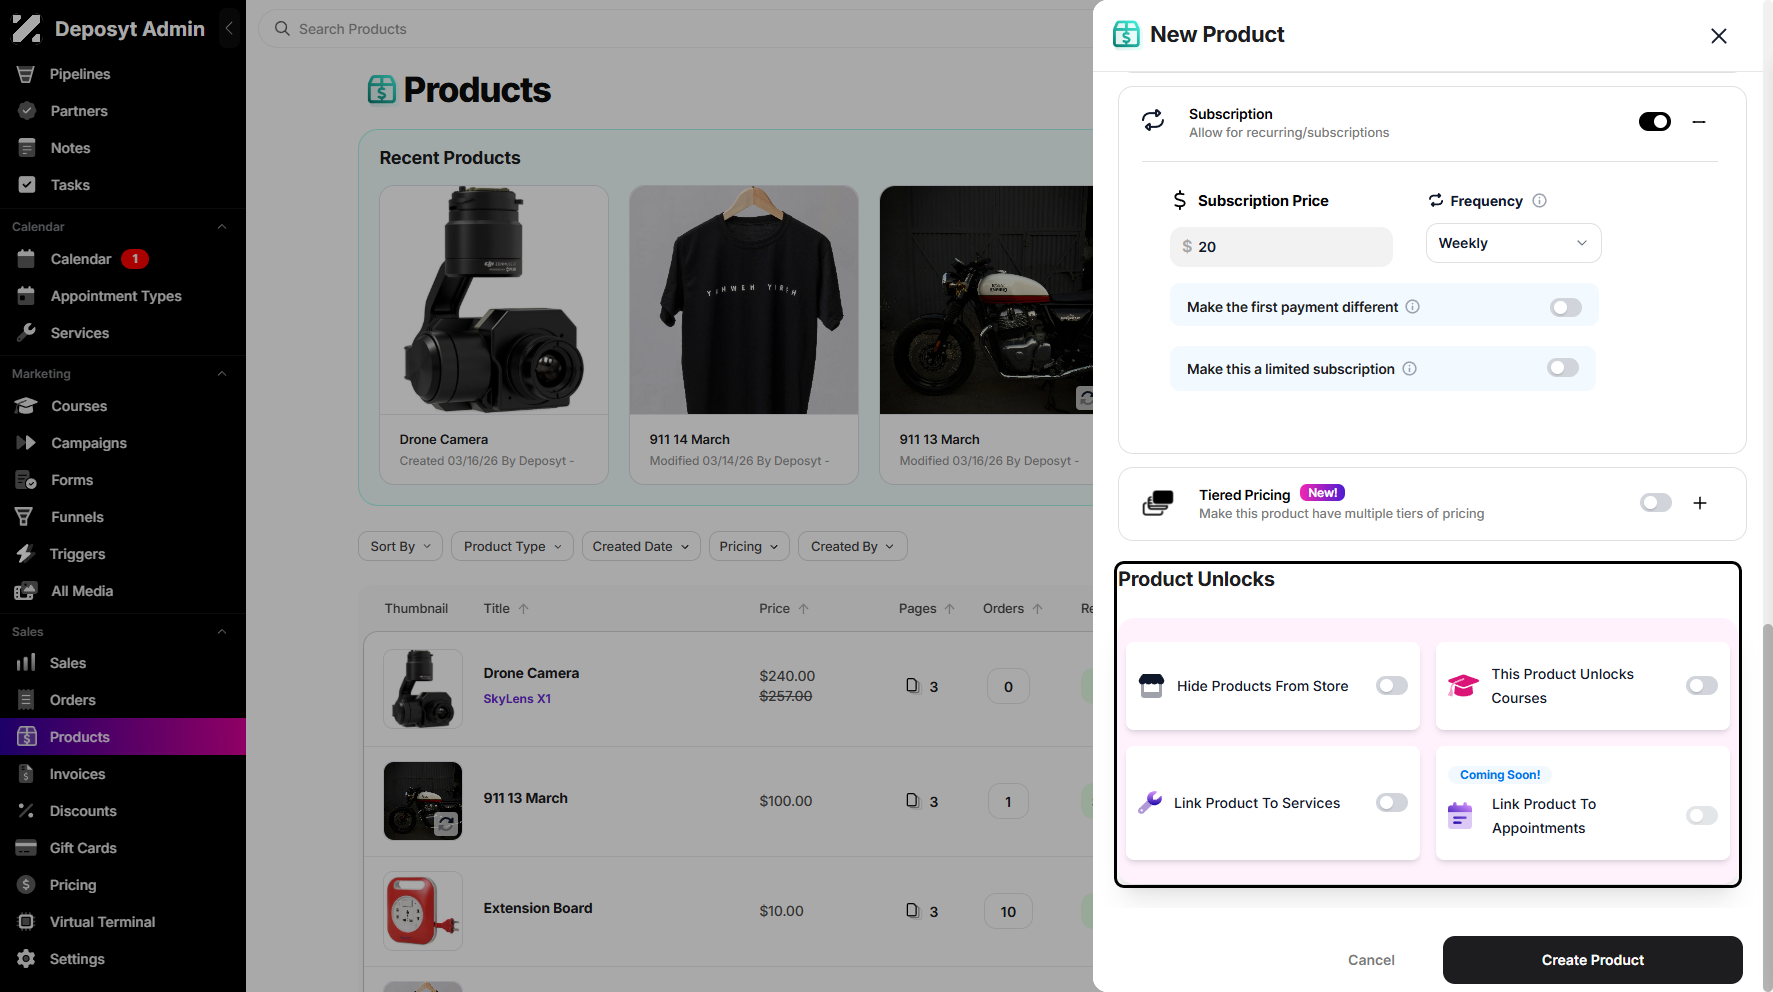1773x992 pixels.
Task: Click the Campaigns arrow icon in sidebar
Action: (x=27, y=443)
